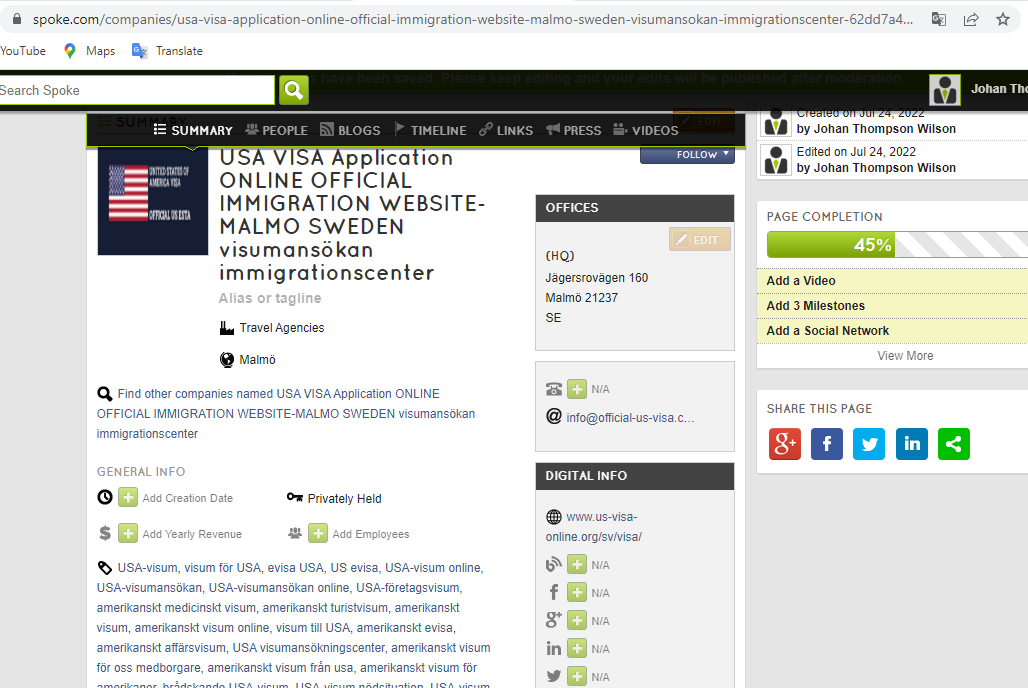Open Johan Thompson Wilson under Created on
Image resolution: width=1028 pixels, height=688 pixels.
(x=884, y=129)
